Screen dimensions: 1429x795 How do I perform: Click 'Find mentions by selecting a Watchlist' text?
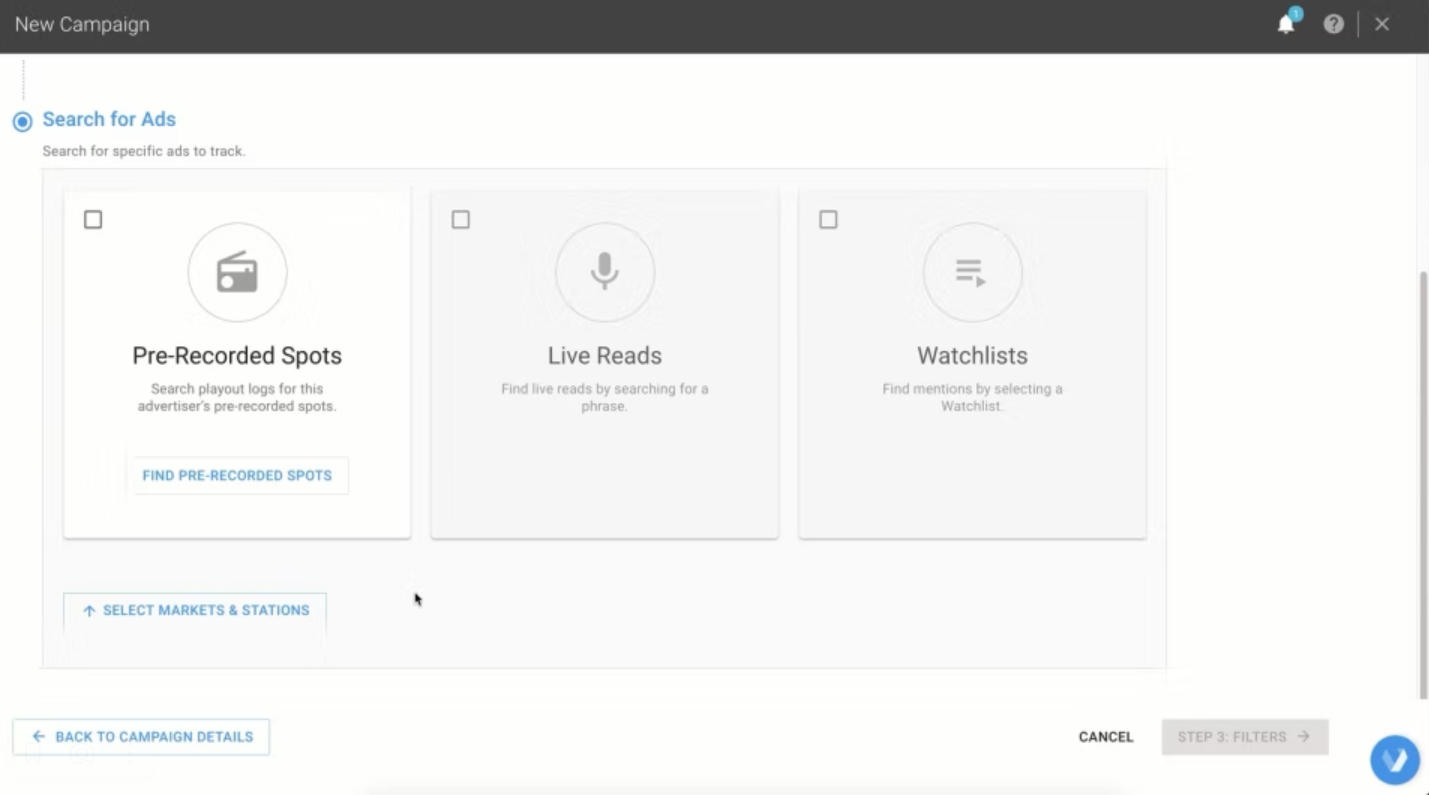pos(972,398)
